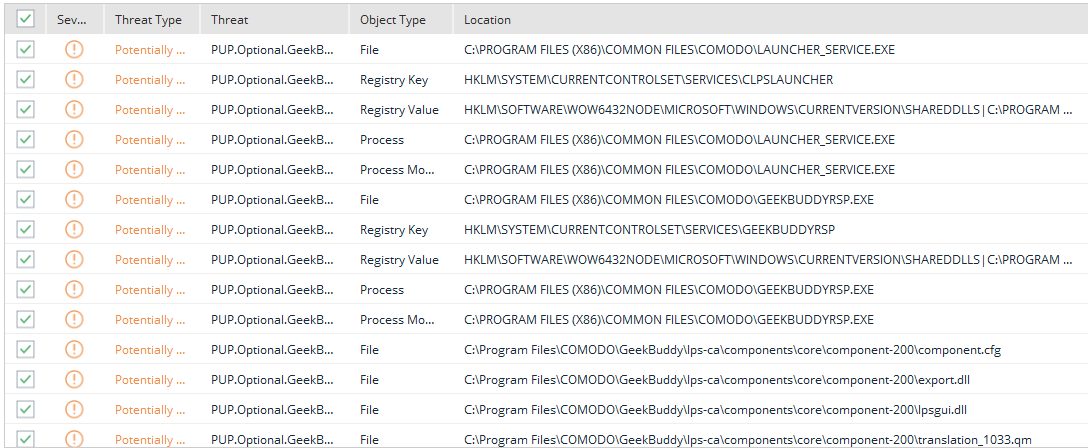Click 'Process Mo...' cell for LAUNCHER_SERVICE.EXE
Image resolution: width=1088 pixels, height=448 pixels.
(x=398, y=169)
